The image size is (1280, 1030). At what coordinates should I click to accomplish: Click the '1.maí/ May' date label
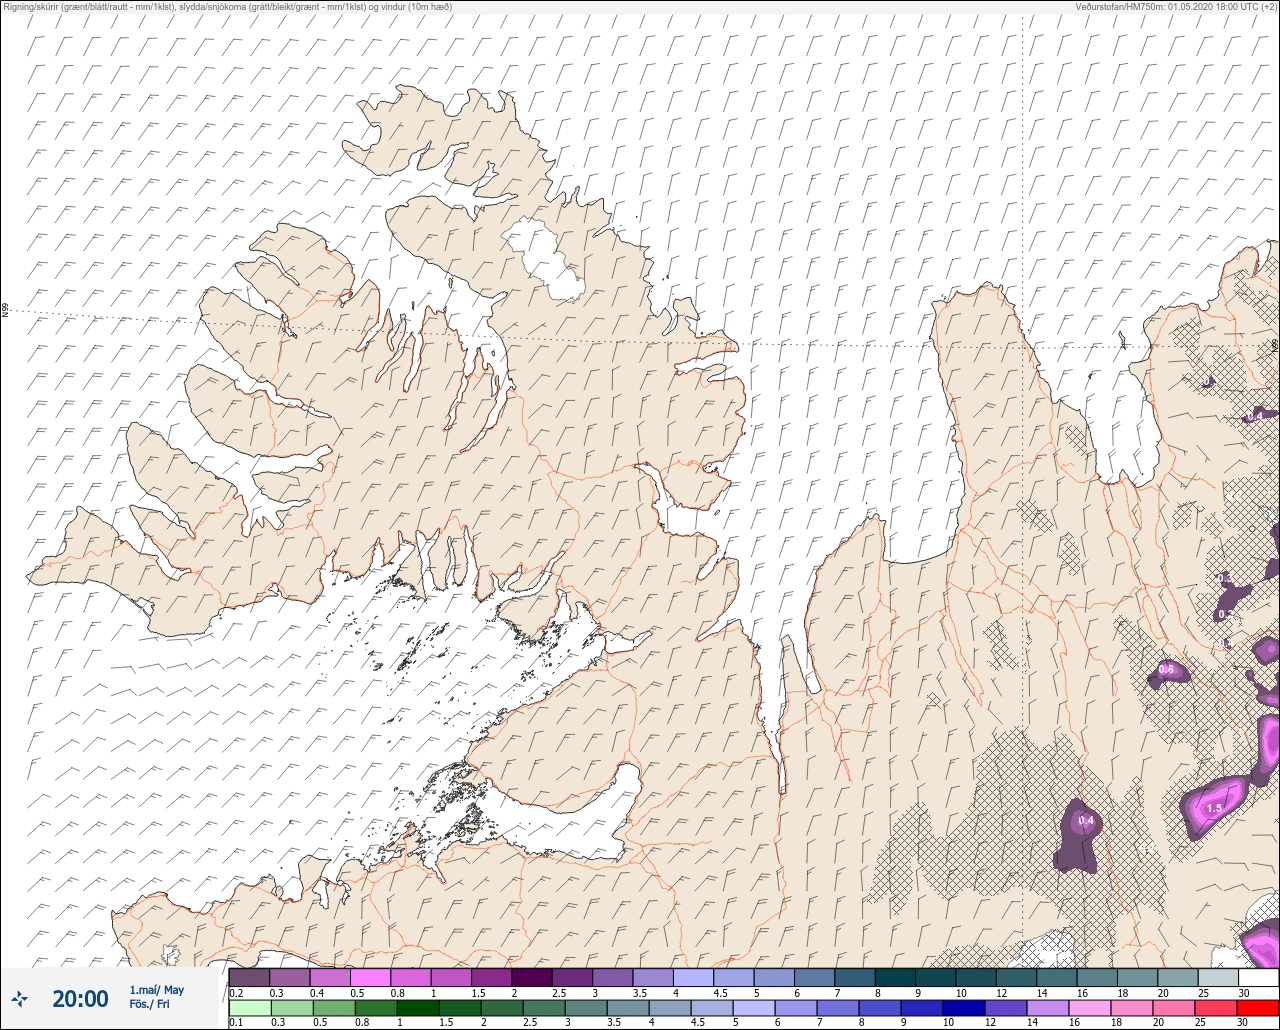[x=157, y=990]
